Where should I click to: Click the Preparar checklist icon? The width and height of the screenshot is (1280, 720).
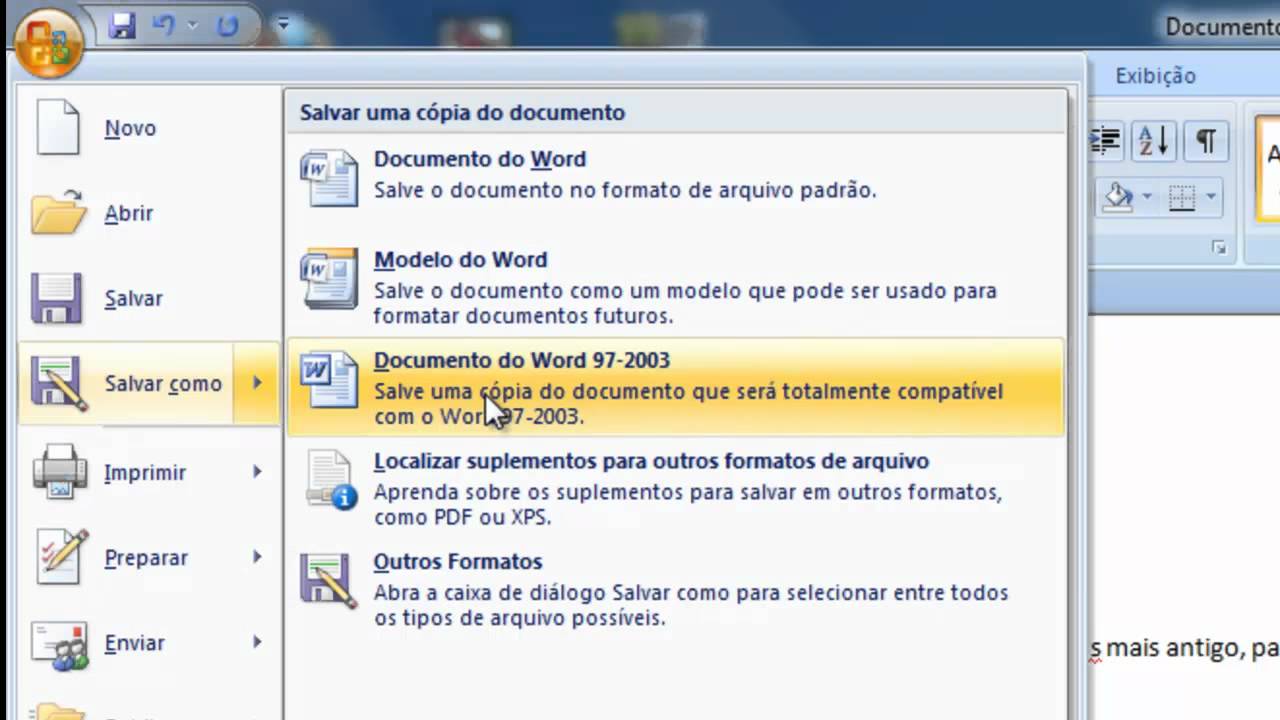(59, 557)
